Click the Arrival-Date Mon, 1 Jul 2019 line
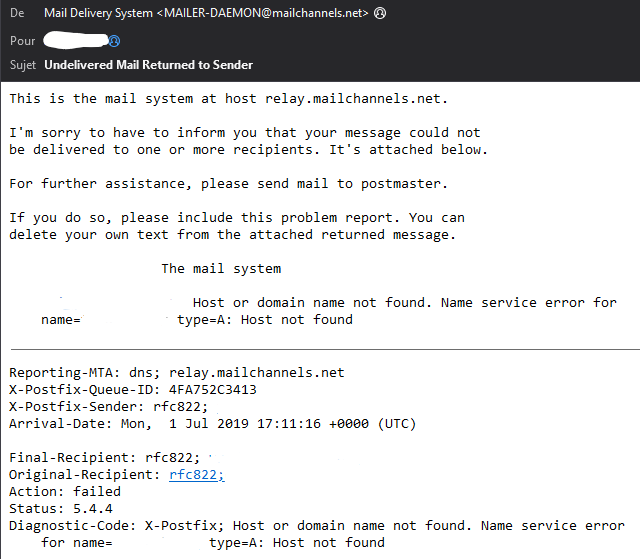The image size is (640, 559). [x=213, y=424]
